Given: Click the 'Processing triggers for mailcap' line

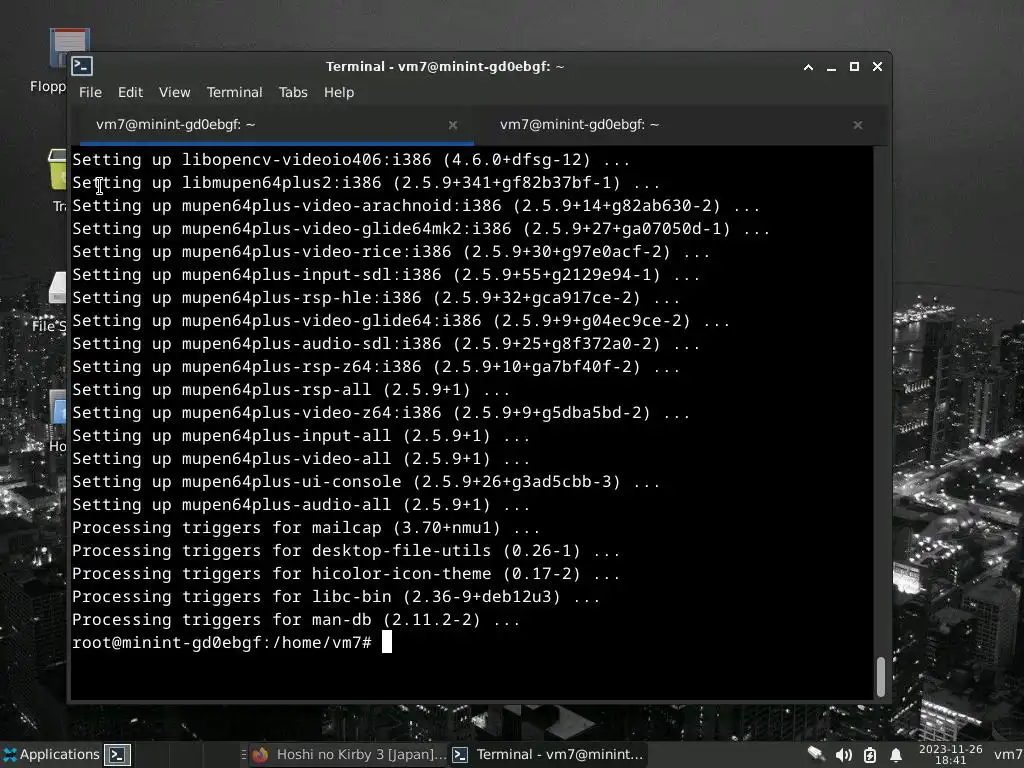Looking at the screenshot, I should pyautogui.click(x=306, y=528).
